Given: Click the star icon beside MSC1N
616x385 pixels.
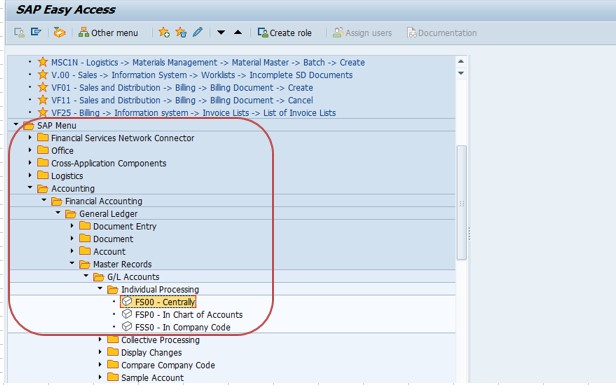Looking at the screenshot, I should (x=43, y=62).
